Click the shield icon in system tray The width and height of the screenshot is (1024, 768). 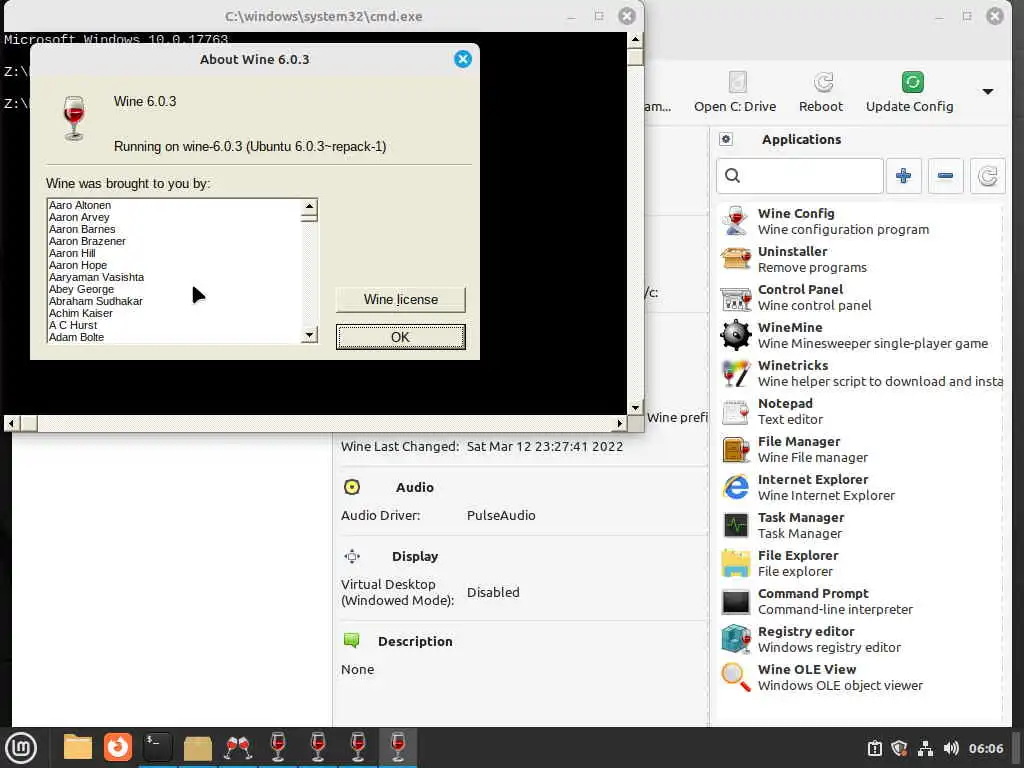coord(899,748)
